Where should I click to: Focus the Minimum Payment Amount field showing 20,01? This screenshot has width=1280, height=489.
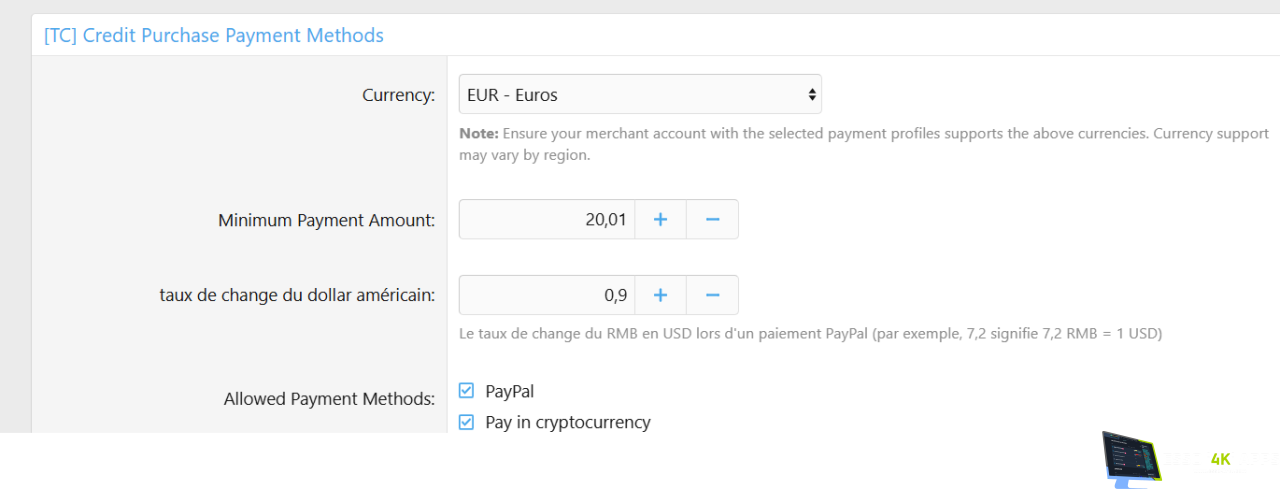(547, 220)
